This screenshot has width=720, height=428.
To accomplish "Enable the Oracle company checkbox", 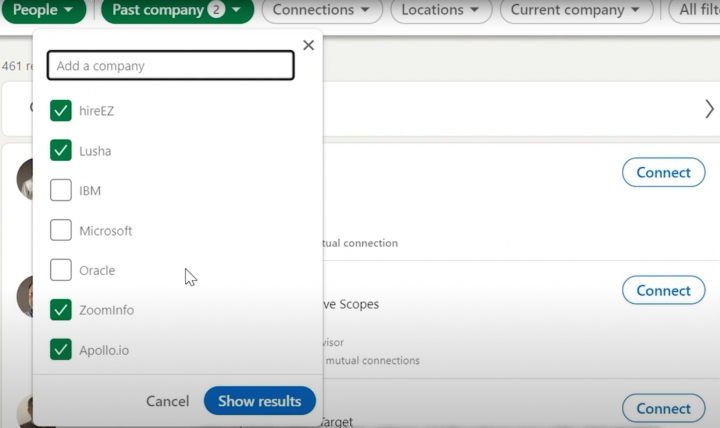I will tap(61, 270).
